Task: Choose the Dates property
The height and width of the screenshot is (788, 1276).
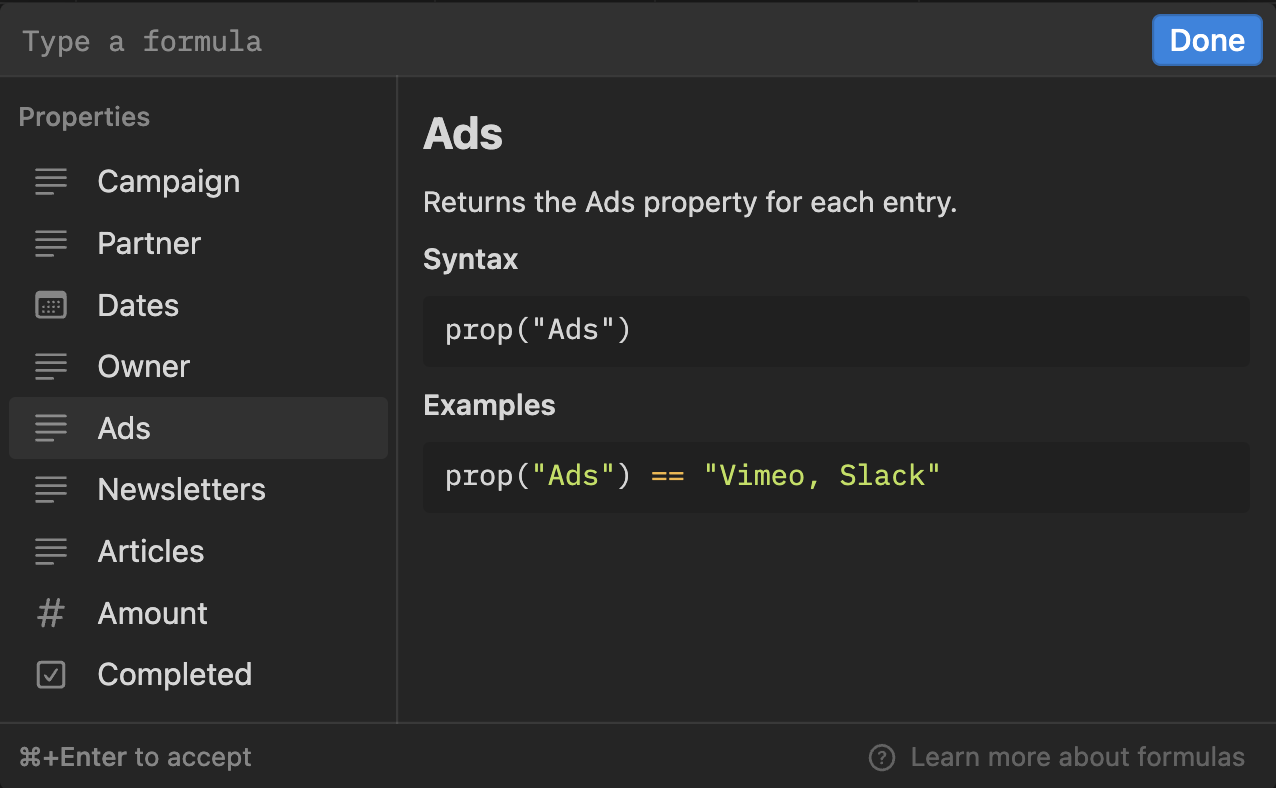Action: point(198,305)
